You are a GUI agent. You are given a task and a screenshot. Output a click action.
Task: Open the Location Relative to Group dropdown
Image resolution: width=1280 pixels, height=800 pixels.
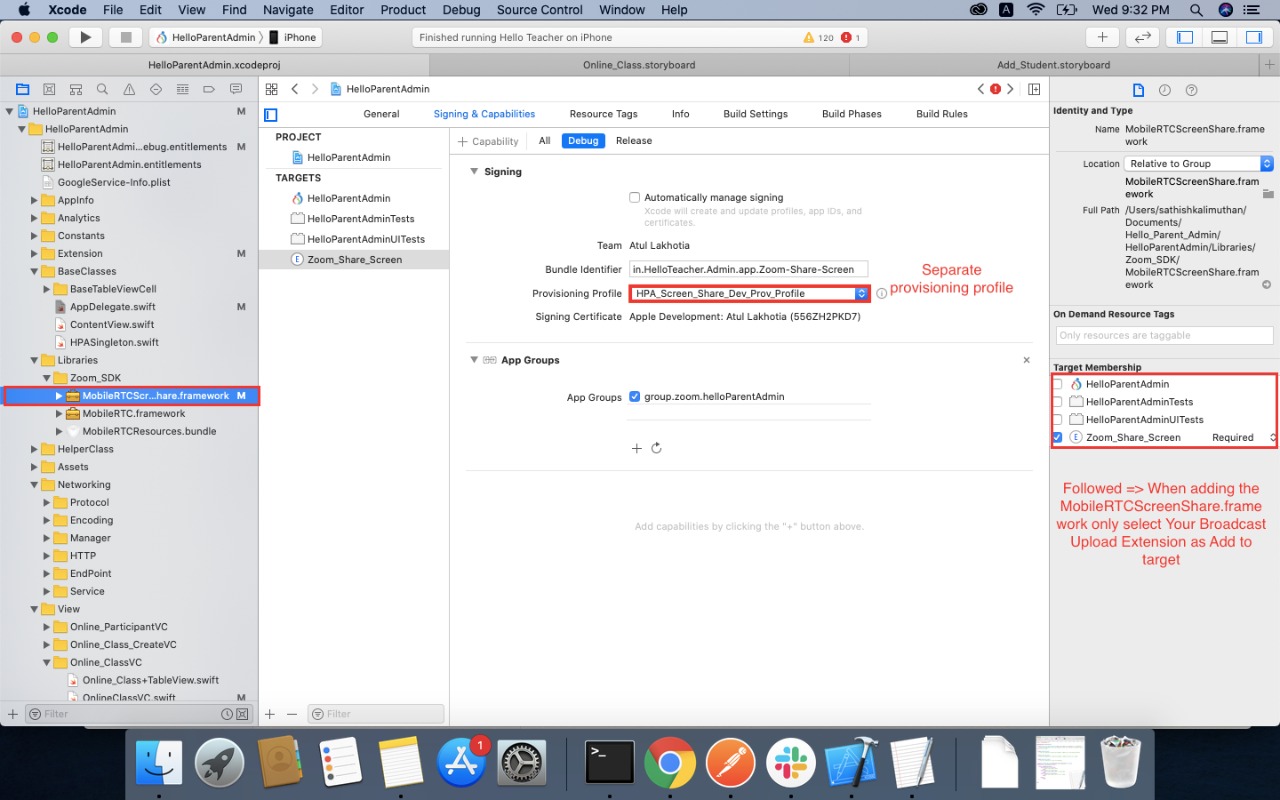coord(1198,164)
